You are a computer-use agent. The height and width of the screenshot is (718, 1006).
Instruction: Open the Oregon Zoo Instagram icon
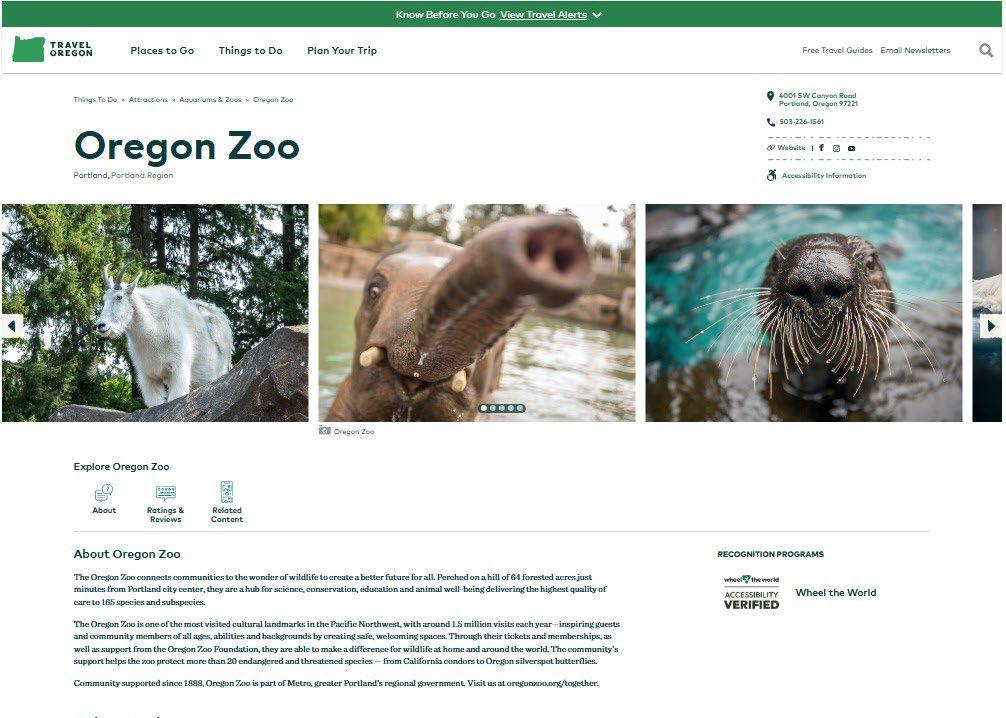[836, 148]
